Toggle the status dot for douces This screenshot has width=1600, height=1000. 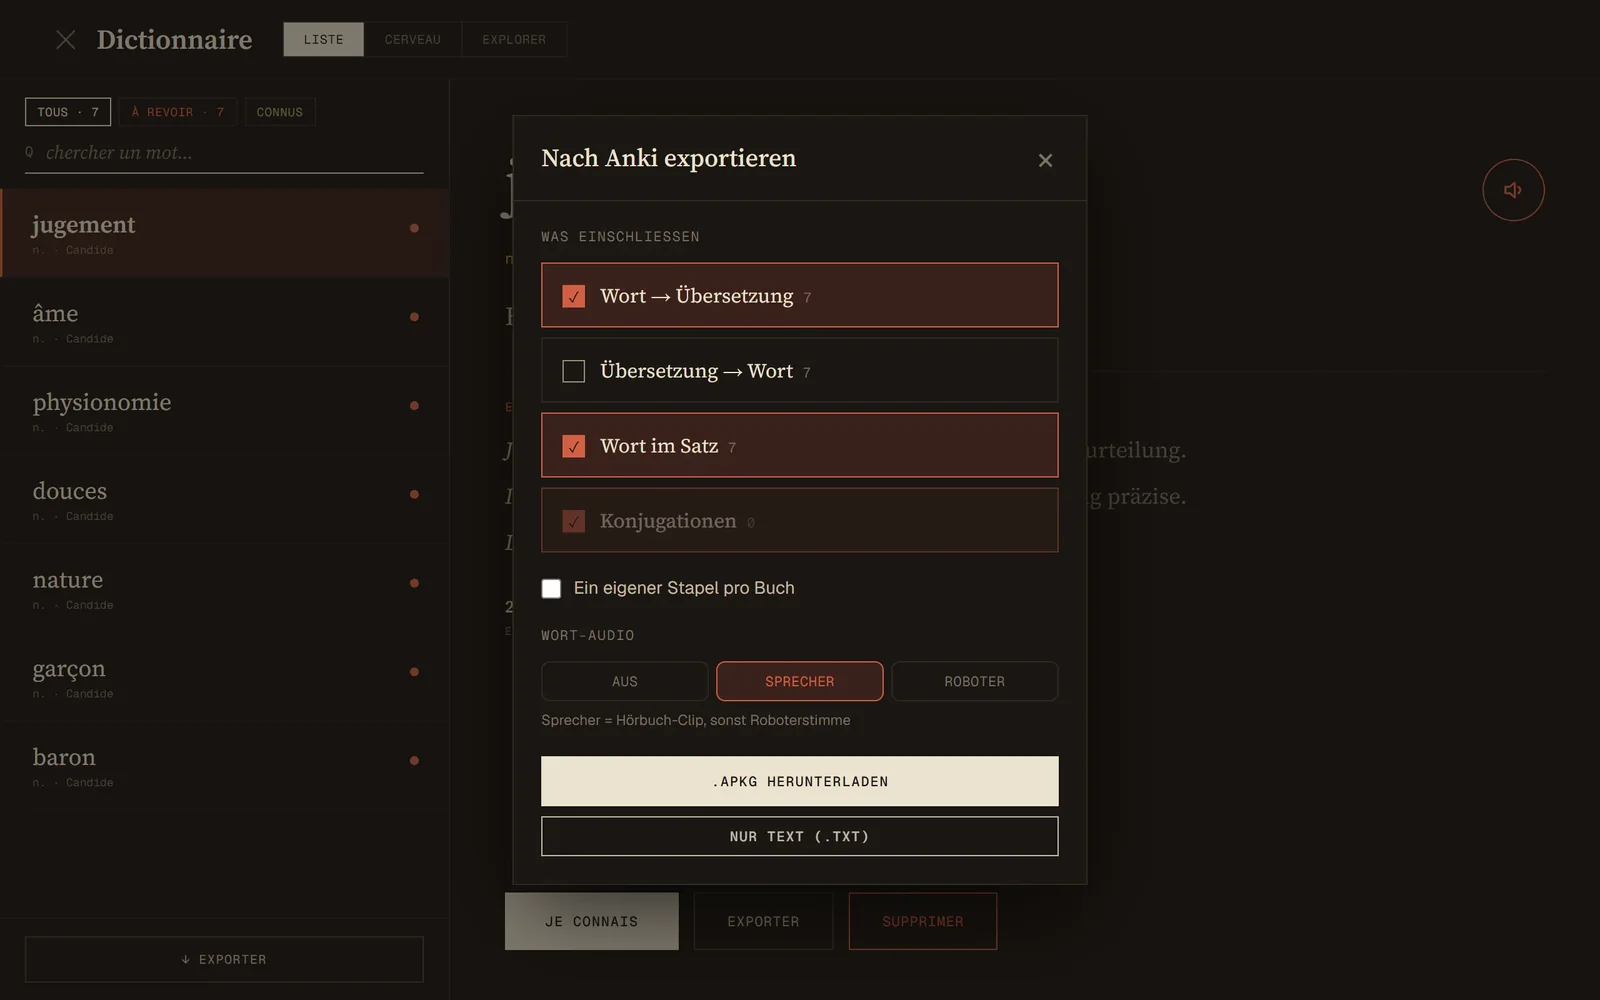coord(414,494)
